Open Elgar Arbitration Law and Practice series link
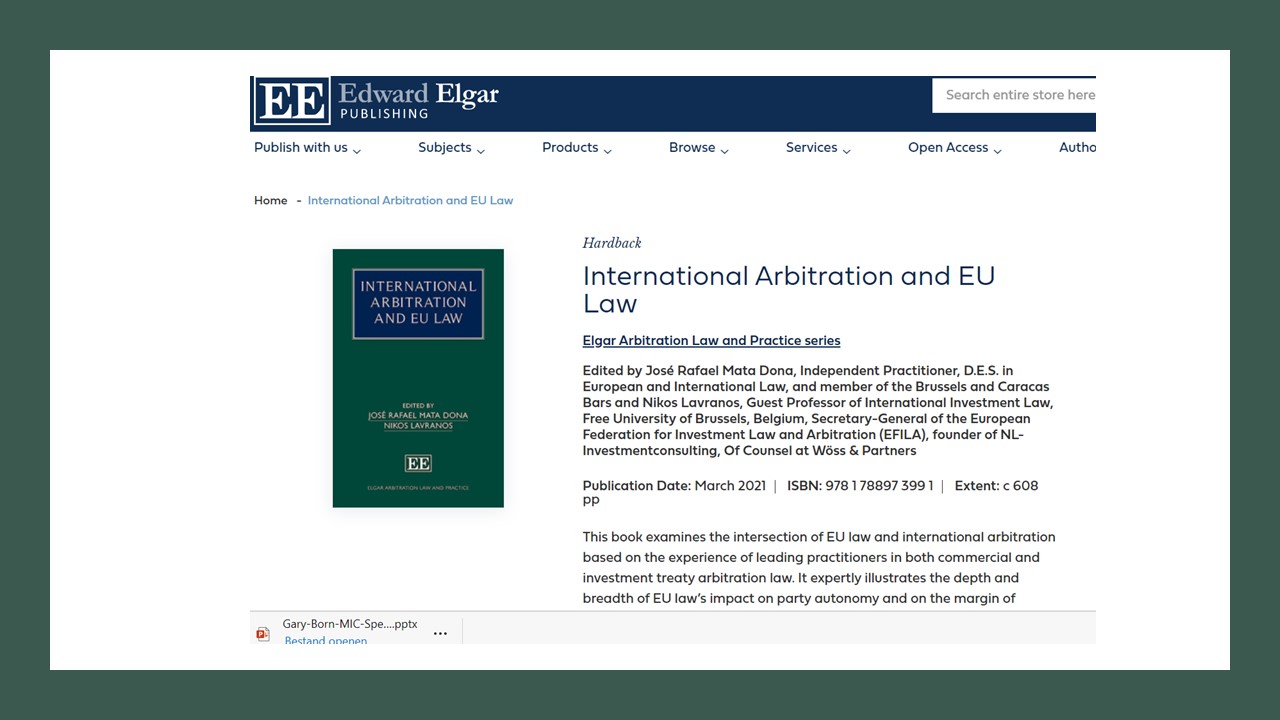 pos(711,341)
